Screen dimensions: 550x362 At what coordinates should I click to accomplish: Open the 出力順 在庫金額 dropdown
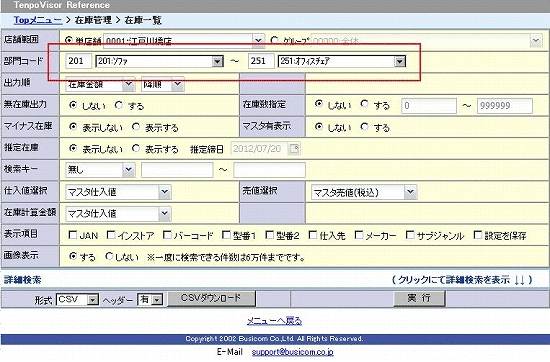point(100,85)
